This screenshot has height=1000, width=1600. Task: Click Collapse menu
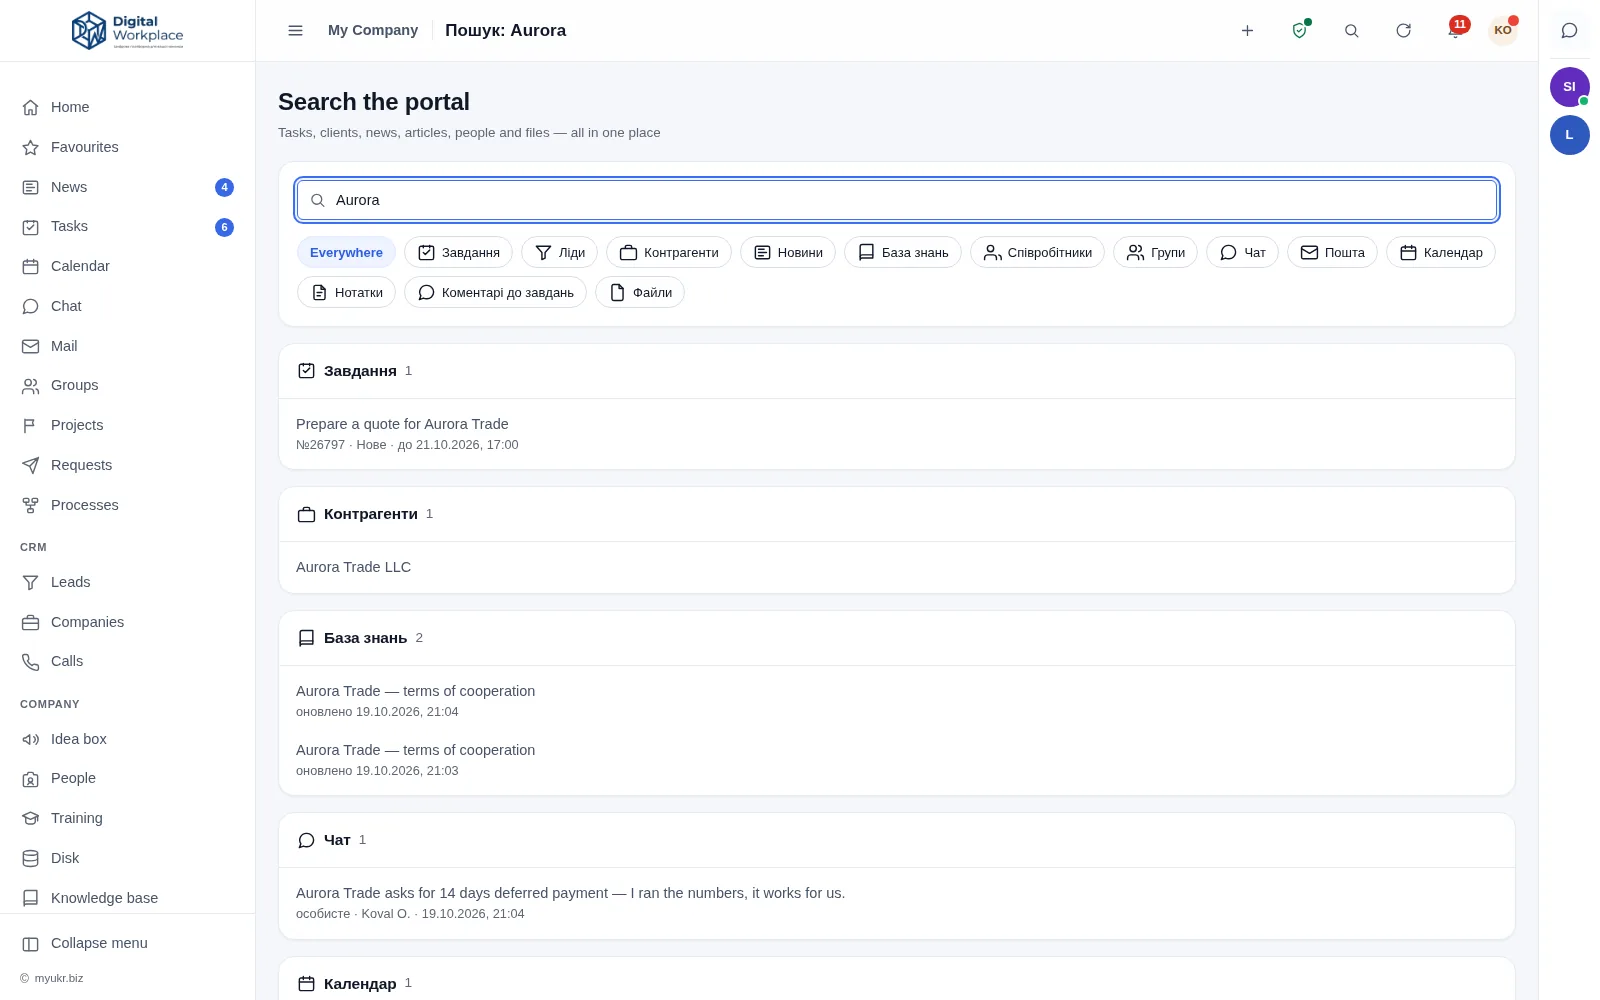click(127, 943)
